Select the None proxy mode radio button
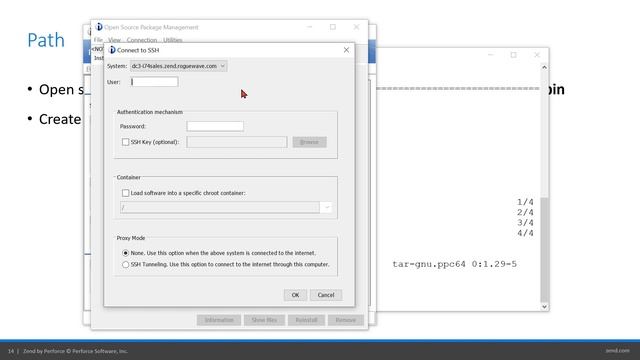 [125, 253]
